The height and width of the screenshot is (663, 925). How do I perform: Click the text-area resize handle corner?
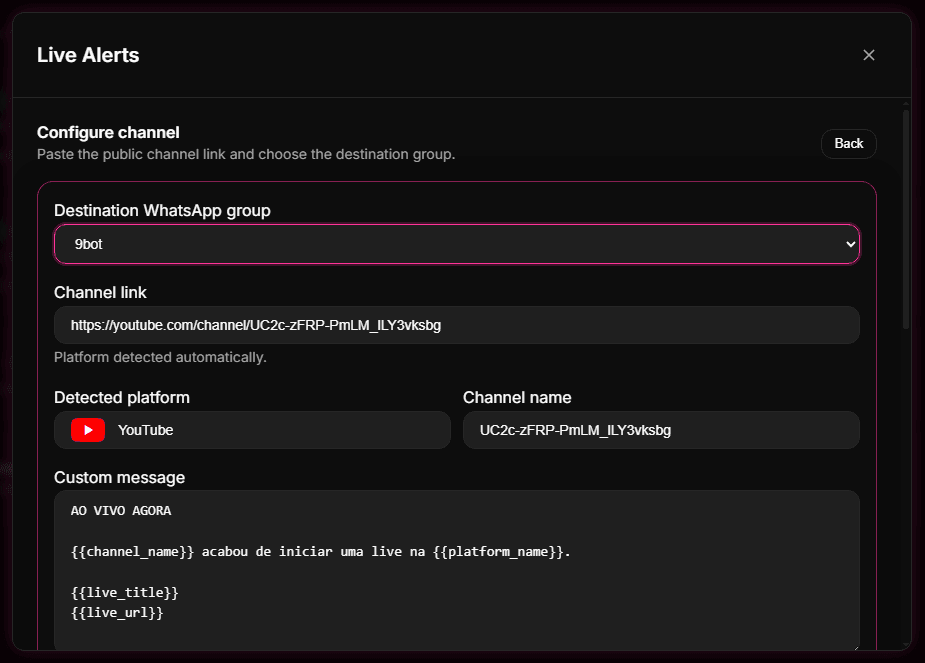coord(855,647)
